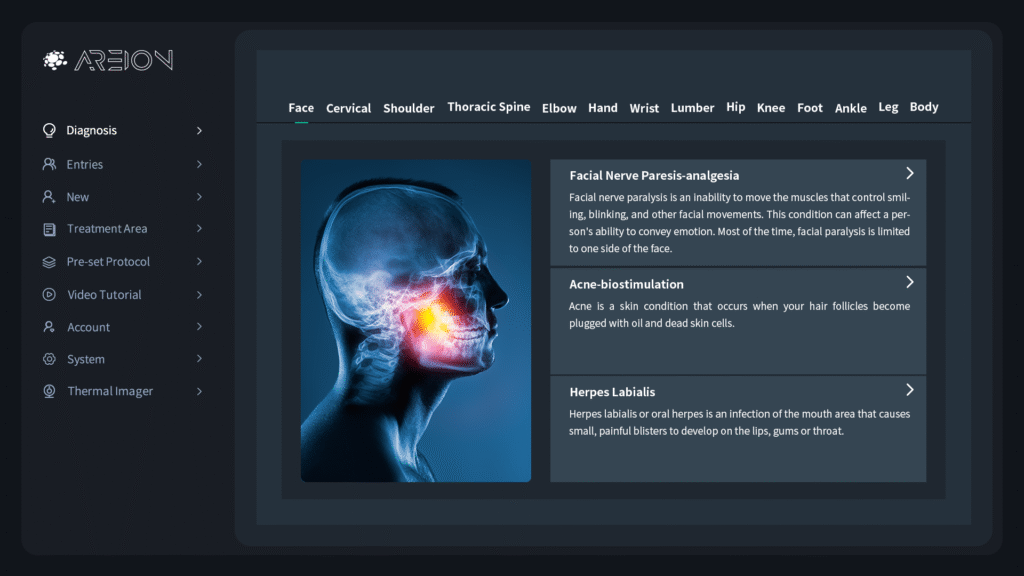
Task: Expand the Account menu chevron
Action: click(x=199, y=327)
